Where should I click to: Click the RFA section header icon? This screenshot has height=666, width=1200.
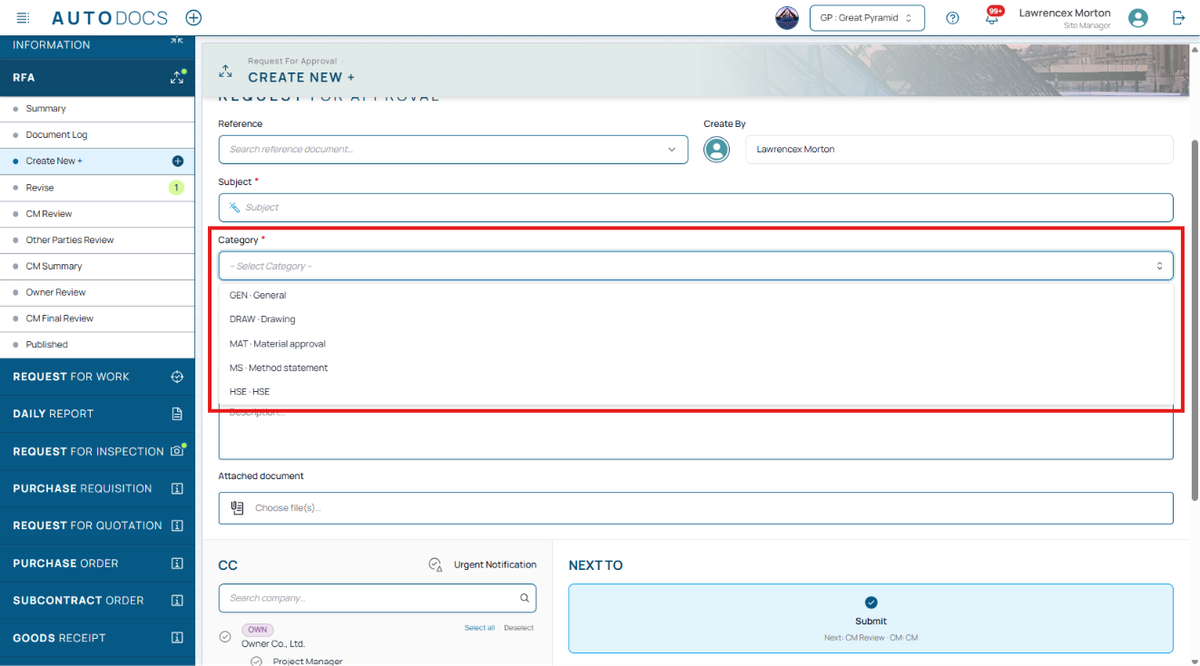tap(177, 77)
